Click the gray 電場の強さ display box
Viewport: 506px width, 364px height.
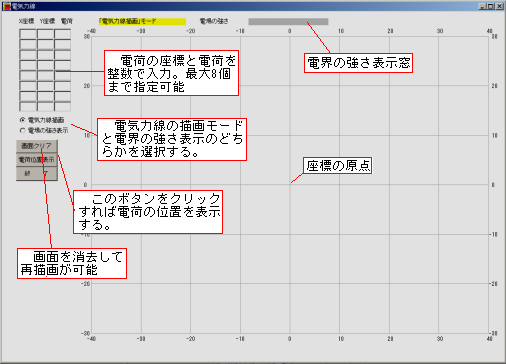(x=288, y=22)
